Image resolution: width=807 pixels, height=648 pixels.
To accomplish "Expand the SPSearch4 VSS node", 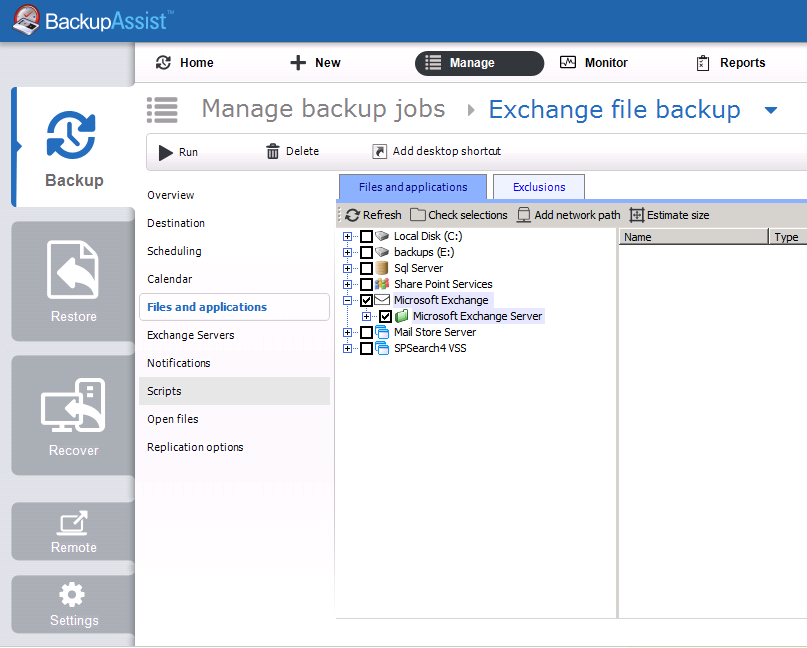I will (x=347, y=348).
